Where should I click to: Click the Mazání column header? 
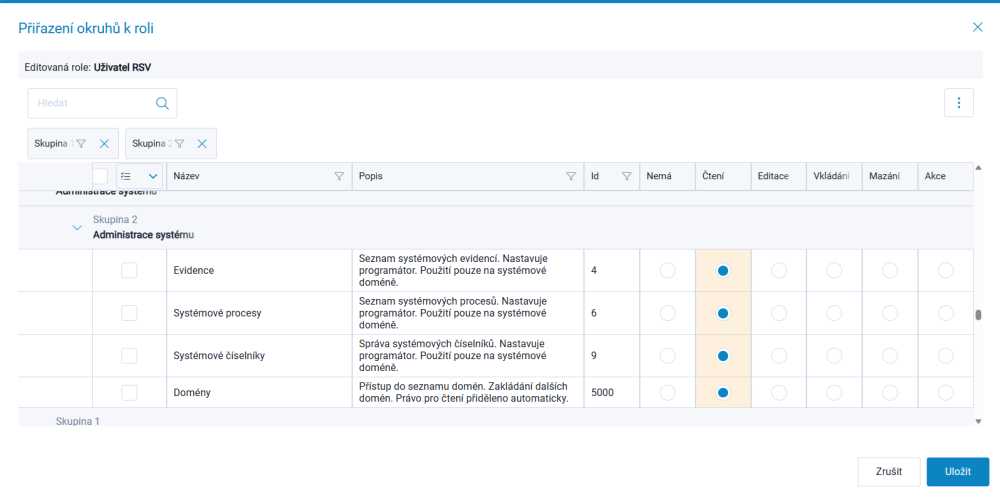tap(890, 177)
